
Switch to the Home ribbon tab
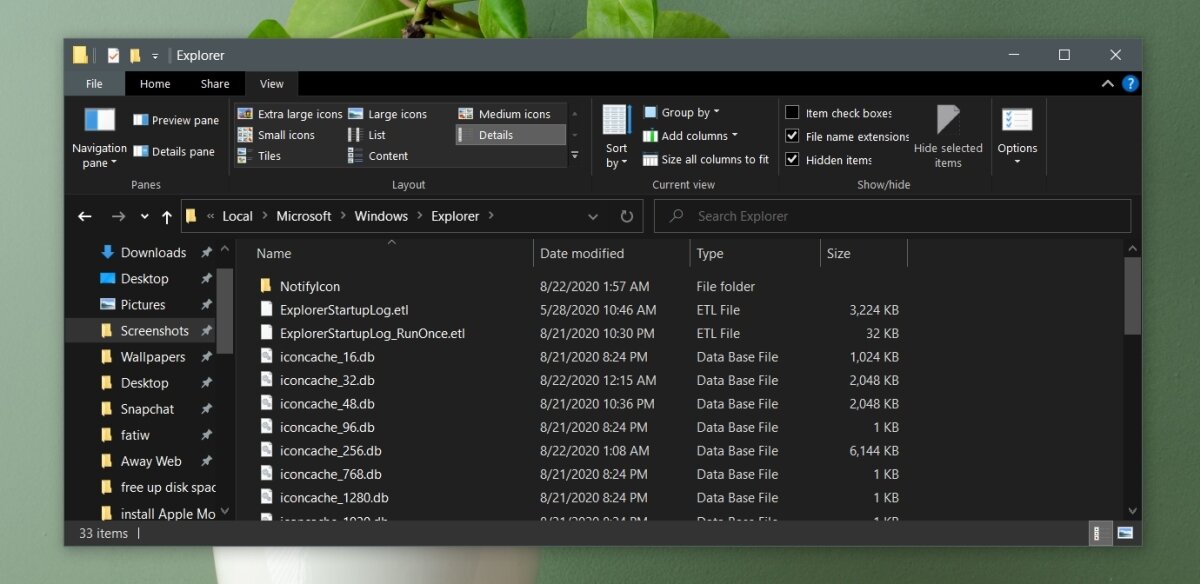pyautogui.click(x=155, y=84)
